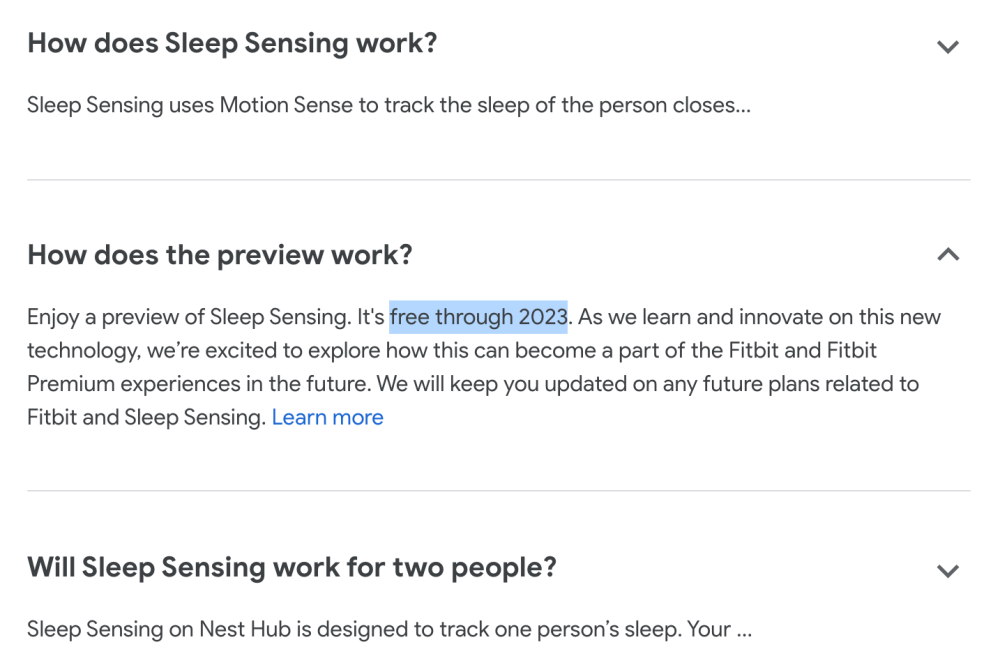1000x672 pixels.
Task: Click the "How does Sleep Sensing work?" heading
Action: point(232,44)
